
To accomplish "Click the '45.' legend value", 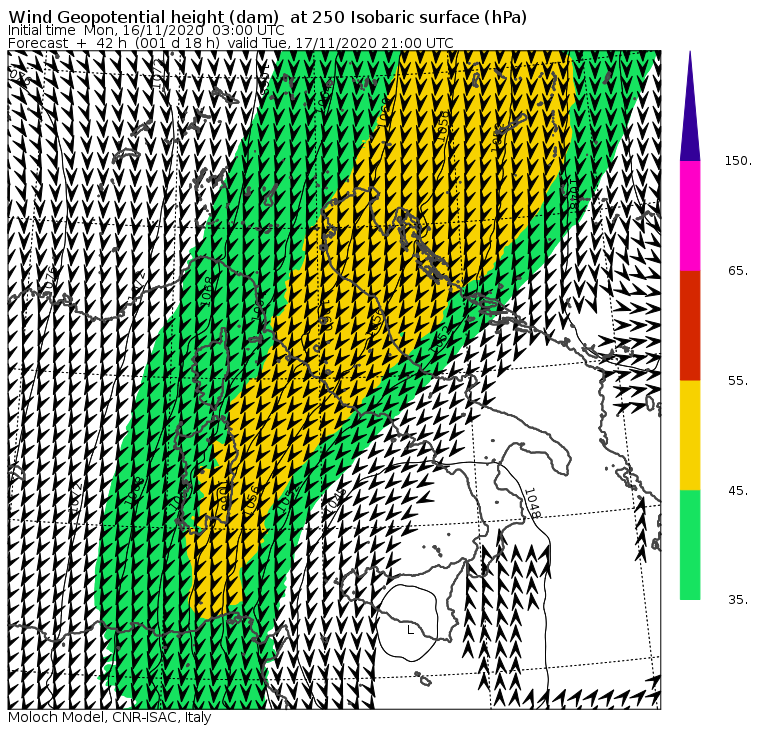I will (738, 491).
